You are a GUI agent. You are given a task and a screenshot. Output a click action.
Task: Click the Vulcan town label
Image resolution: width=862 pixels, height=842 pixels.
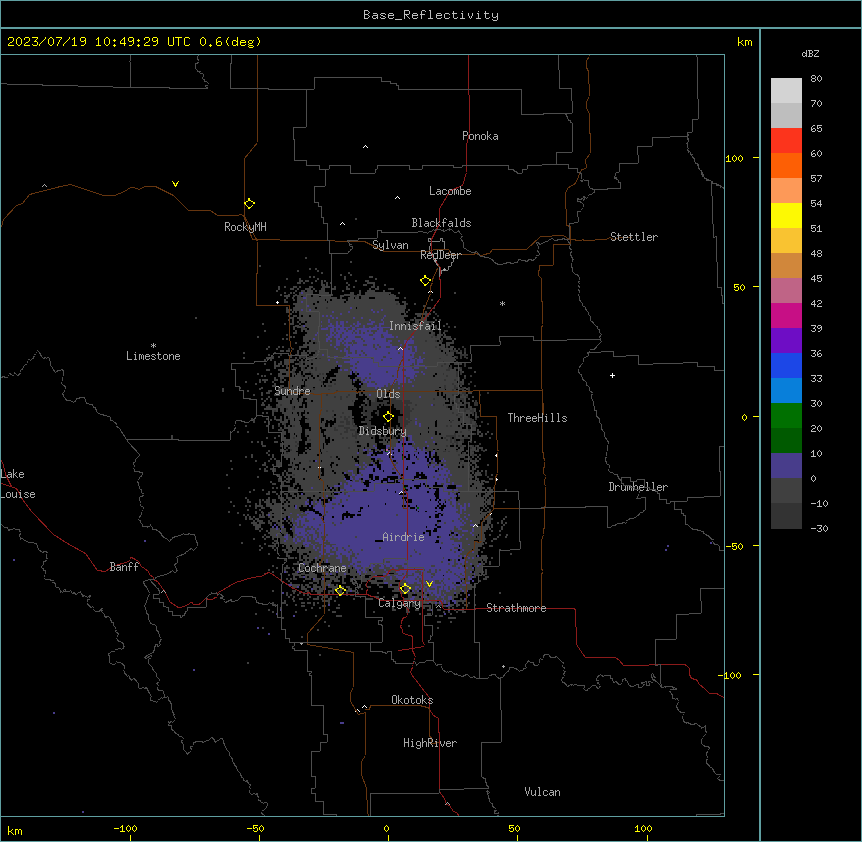point(543,792)
